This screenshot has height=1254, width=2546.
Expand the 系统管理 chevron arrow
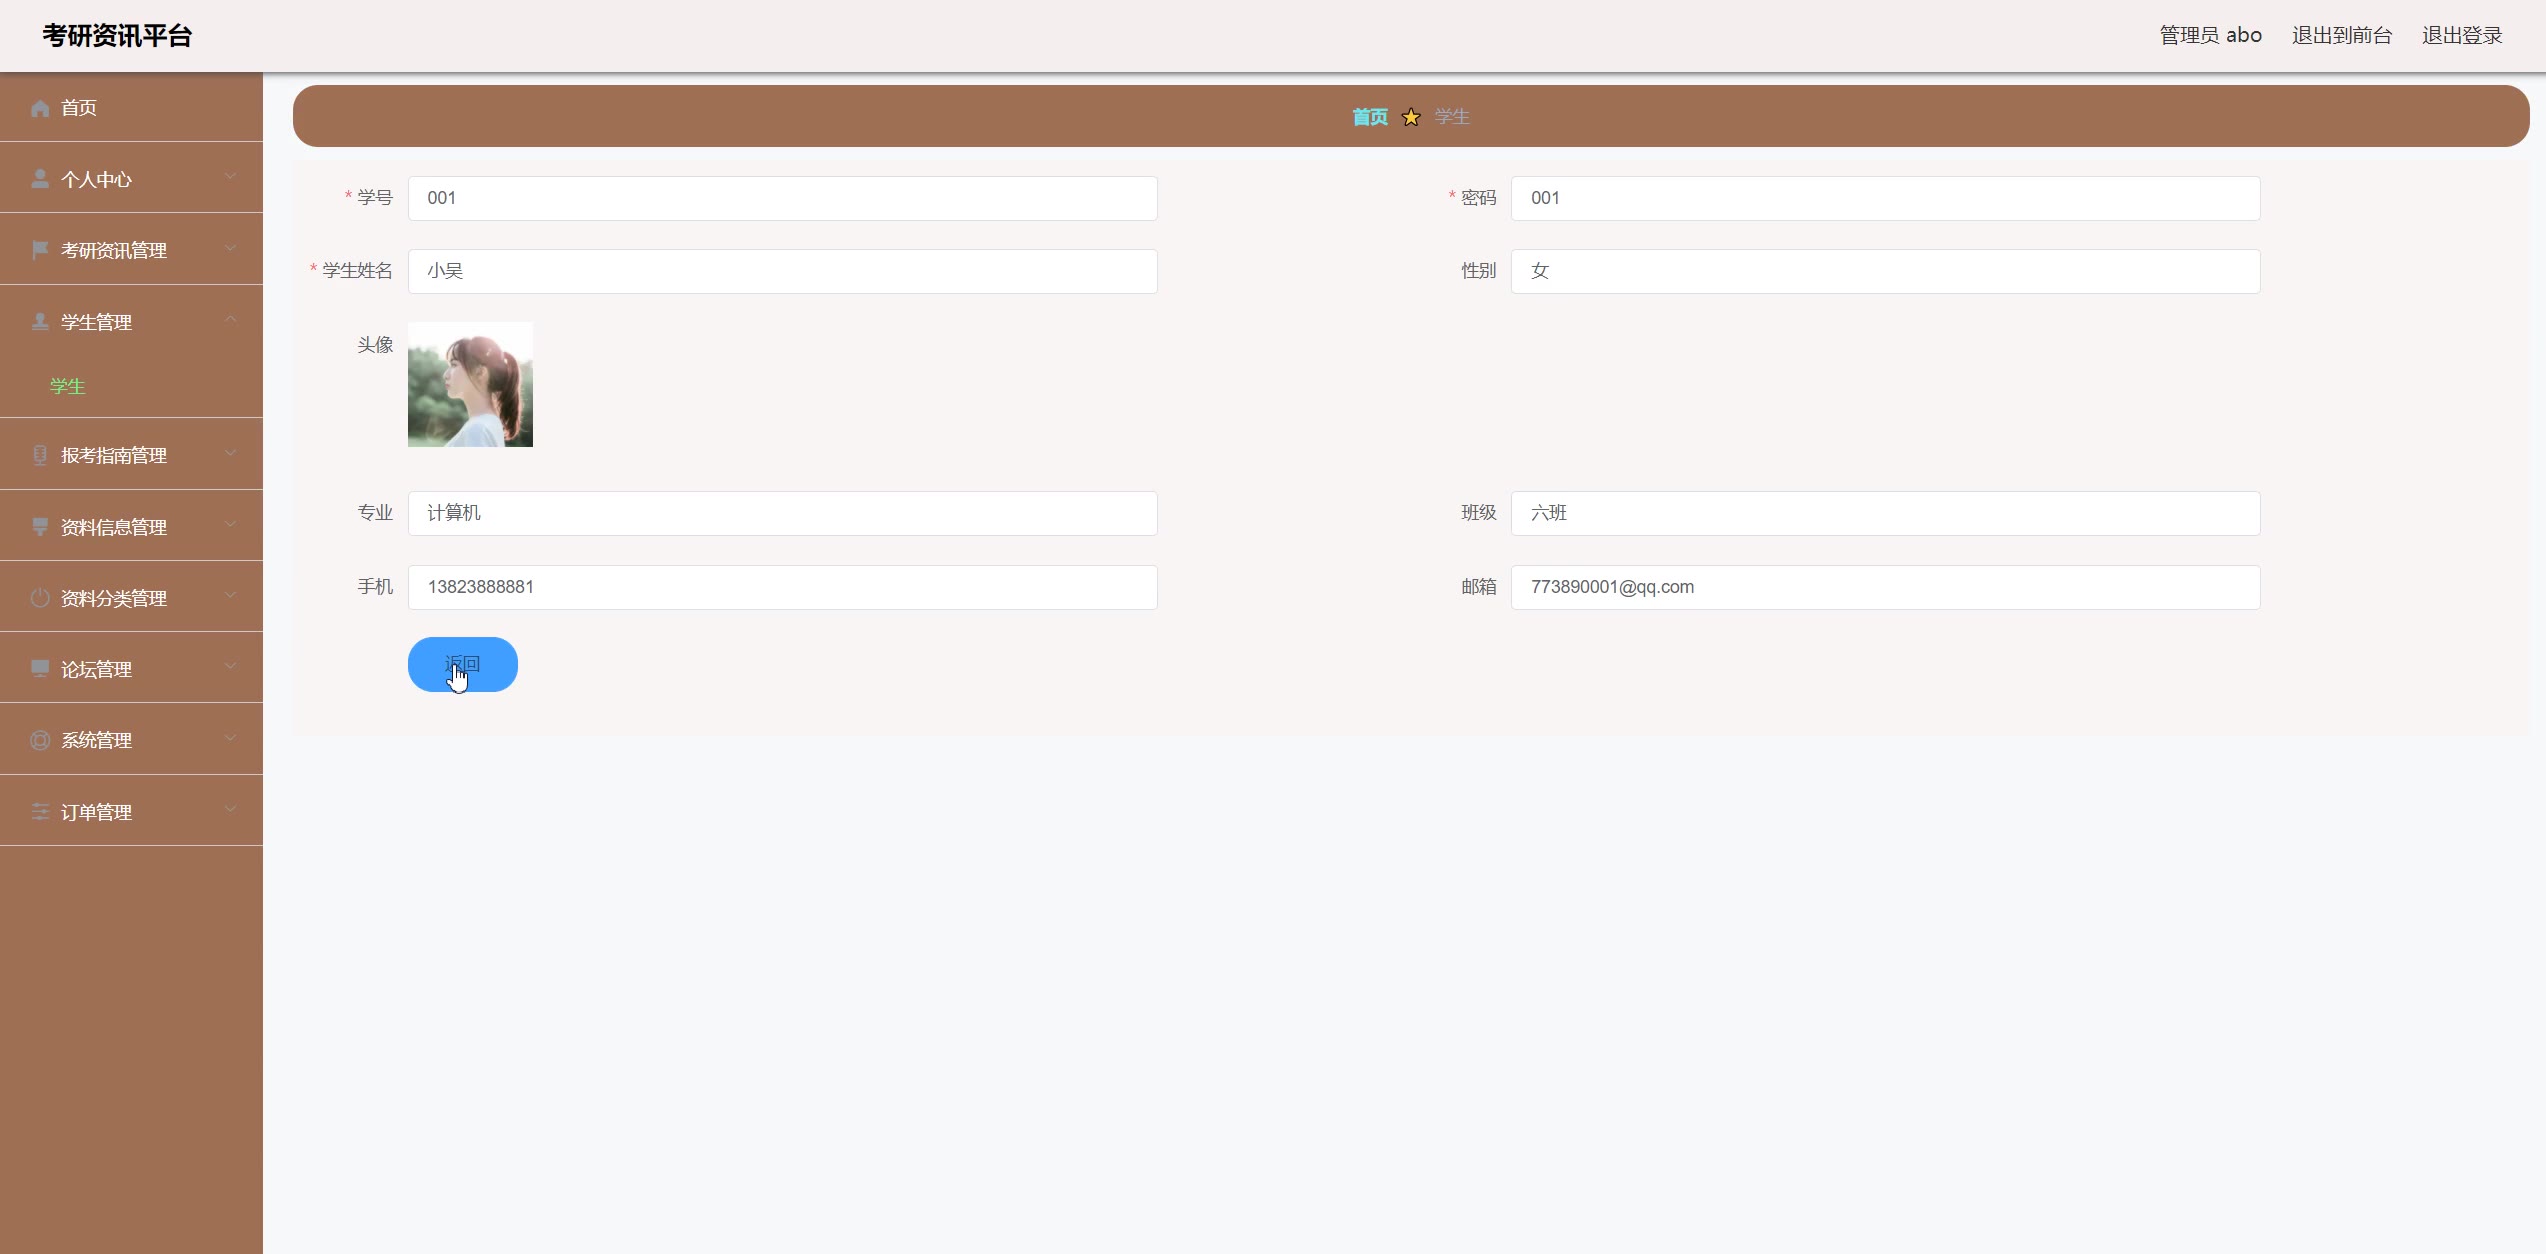click(x=231, y=739)
